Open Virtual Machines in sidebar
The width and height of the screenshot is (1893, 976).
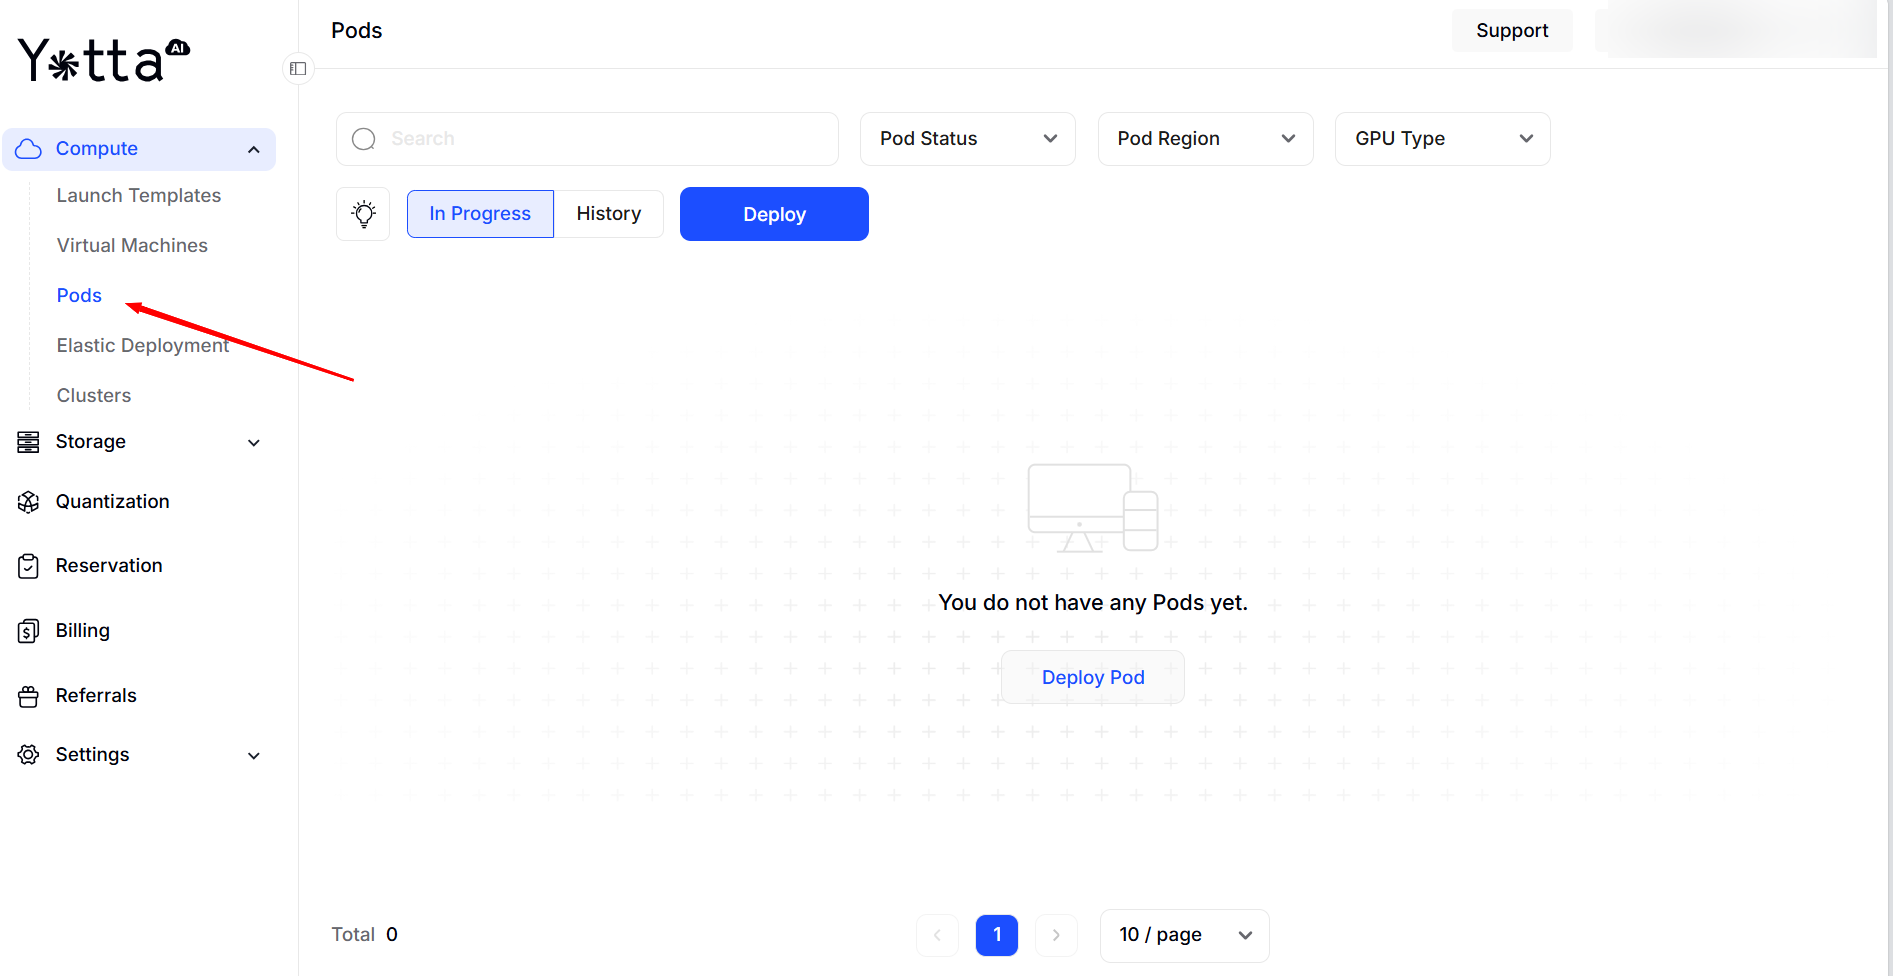click(x=132, y=246)
